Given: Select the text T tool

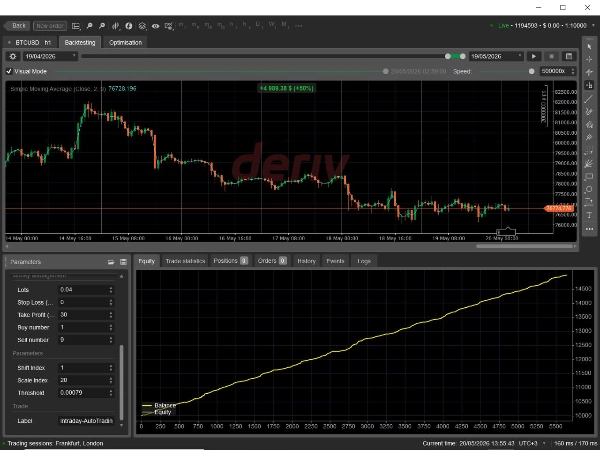Looking at the screenshot, I should [589, 215].
